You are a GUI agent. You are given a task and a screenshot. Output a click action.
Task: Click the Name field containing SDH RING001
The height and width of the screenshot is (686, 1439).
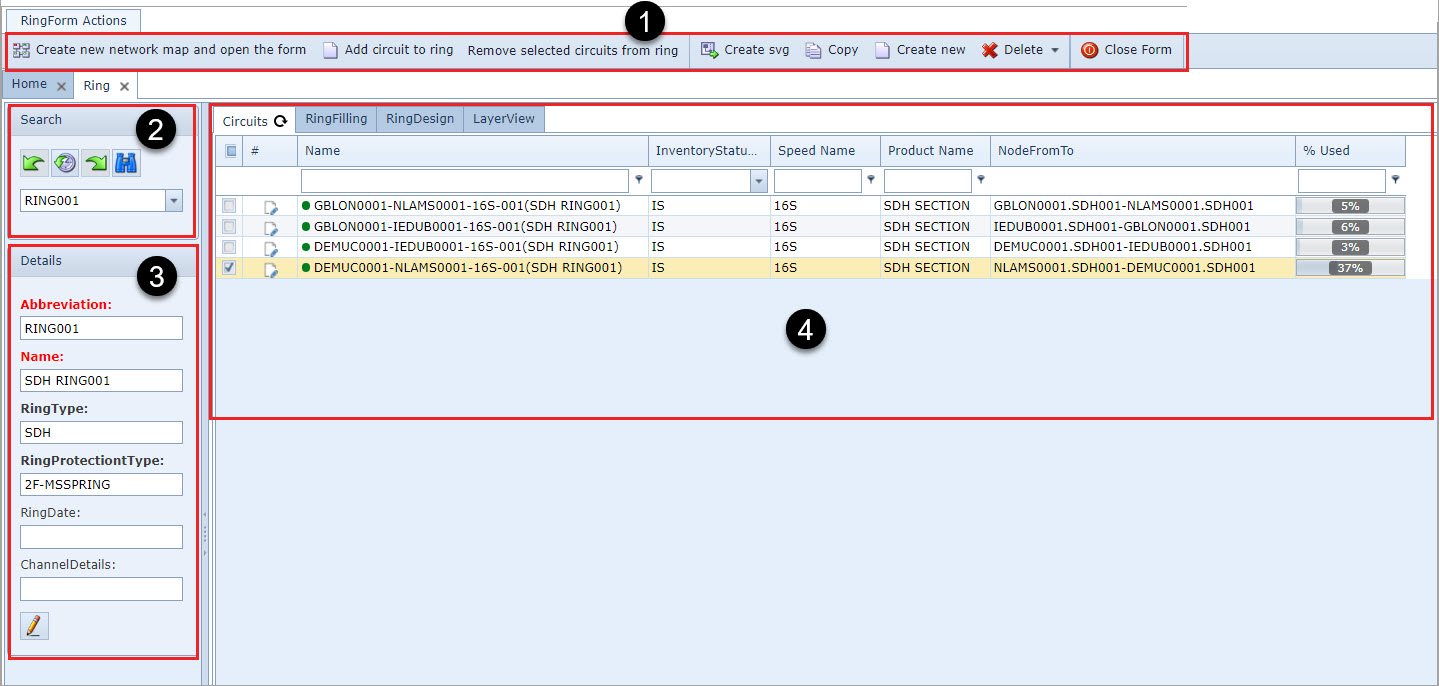(102, 380)
